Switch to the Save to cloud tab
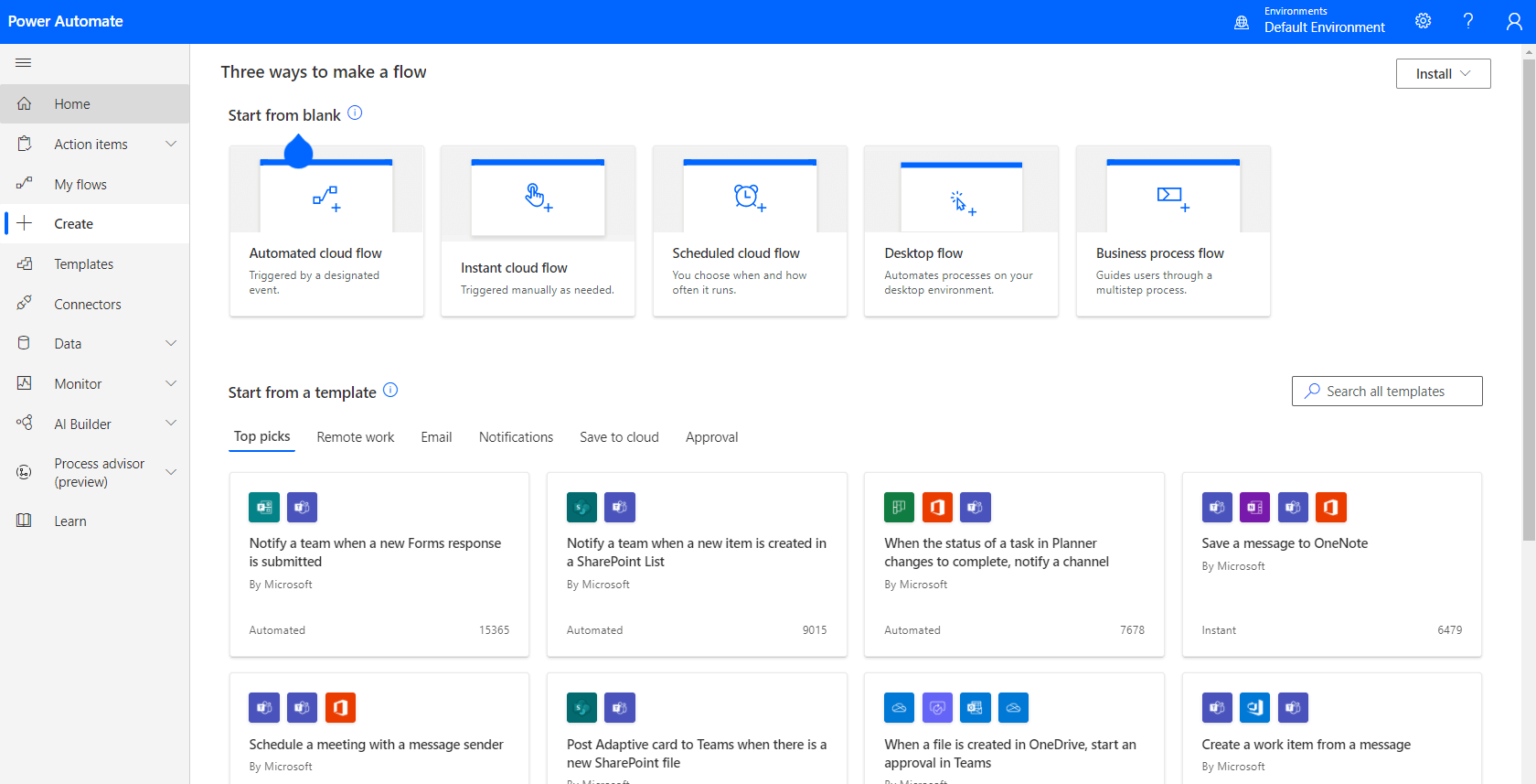This screenshot has height=784, width=1536. coord(619,437)
